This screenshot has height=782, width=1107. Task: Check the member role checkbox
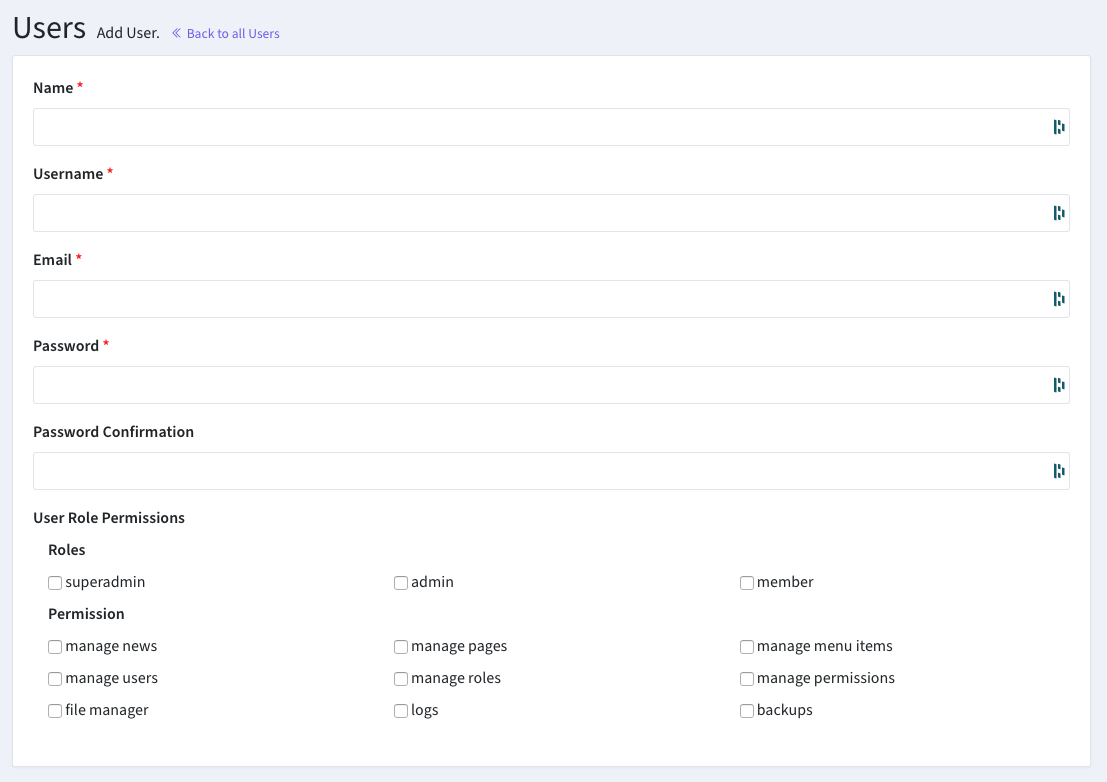pos(747,583)
